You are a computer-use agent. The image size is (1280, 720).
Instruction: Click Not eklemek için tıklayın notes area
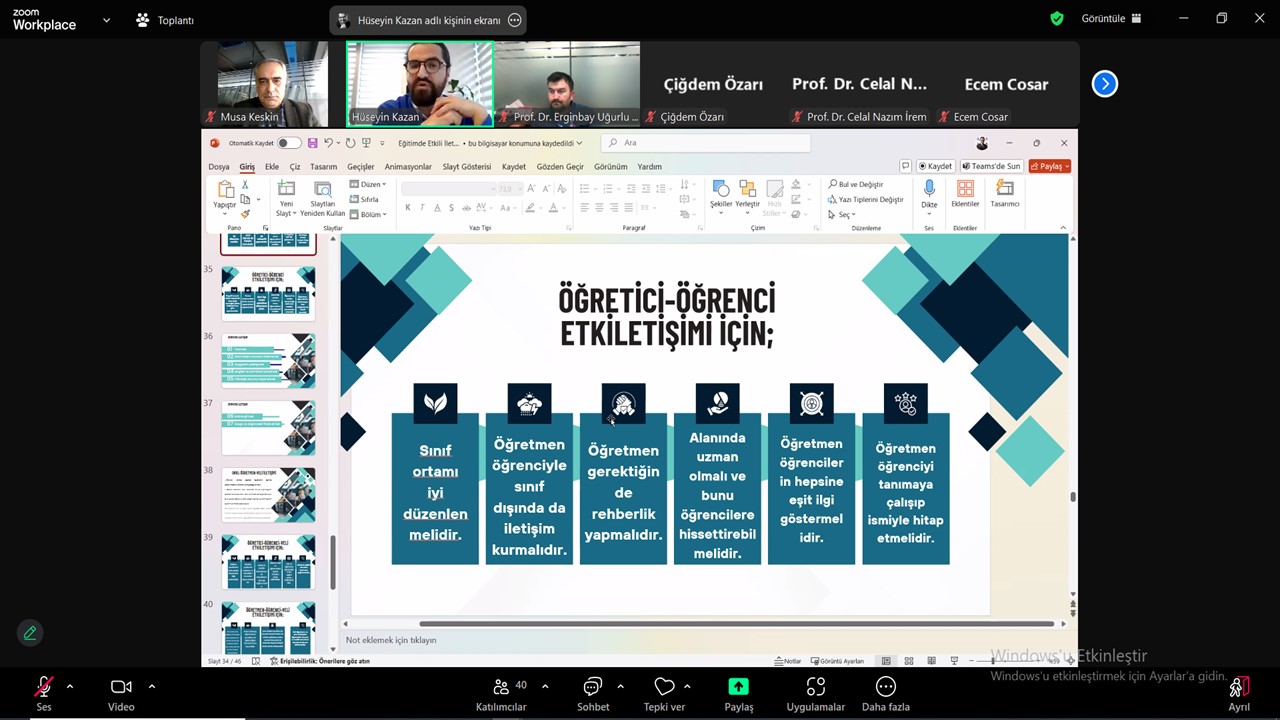[391, 640]
